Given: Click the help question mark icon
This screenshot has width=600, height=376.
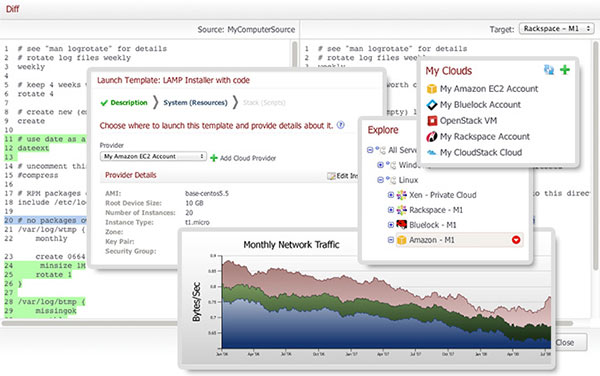Looking at the screenshot, I should (x=341, y=125).
